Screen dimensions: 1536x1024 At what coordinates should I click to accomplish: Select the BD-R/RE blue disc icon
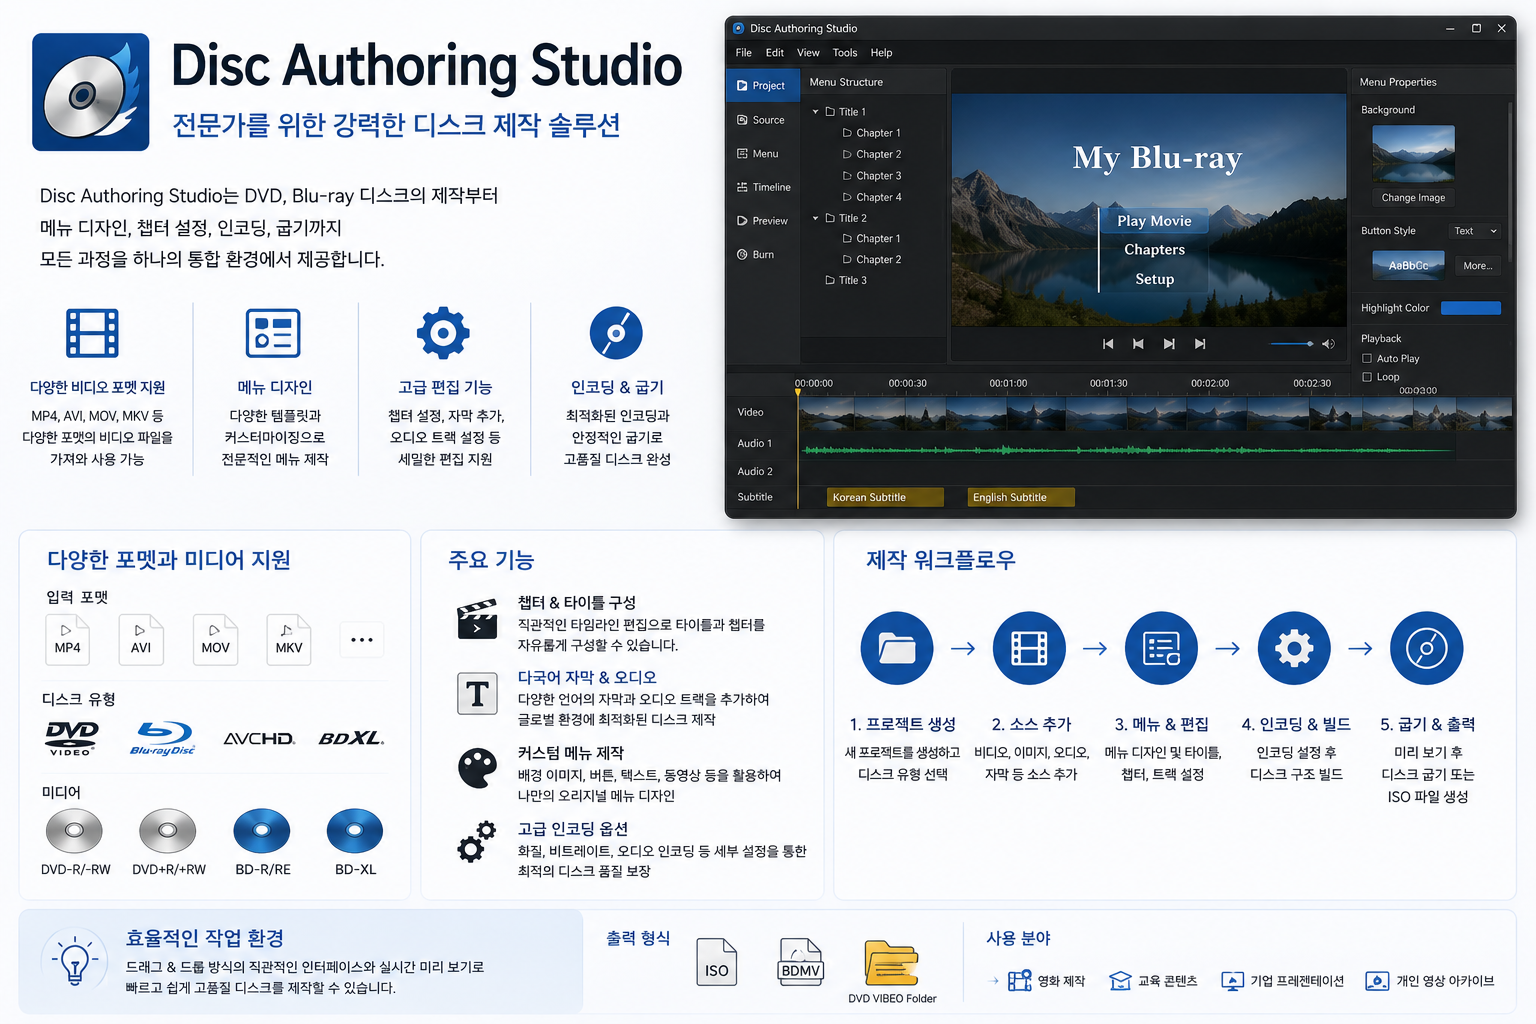(x=262, y=831)
